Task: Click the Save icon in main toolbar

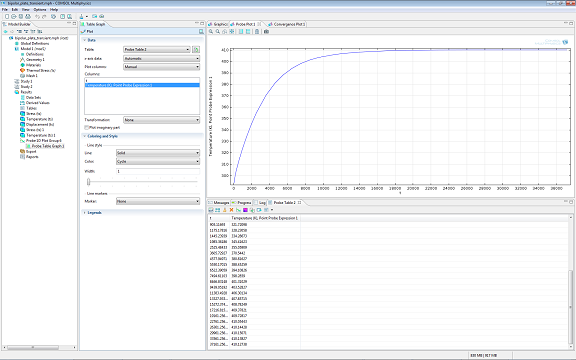Action: coord(21,17)
